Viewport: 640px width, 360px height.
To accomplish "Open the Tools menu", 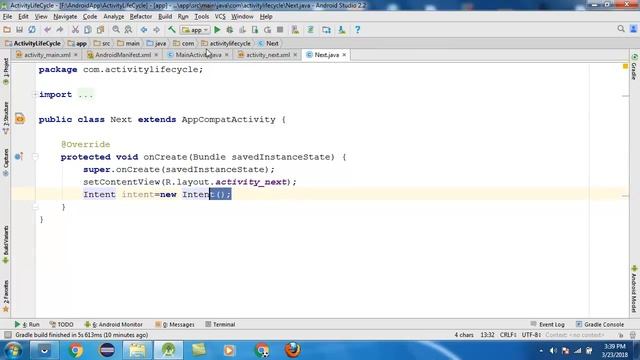I will click(201, 17).
